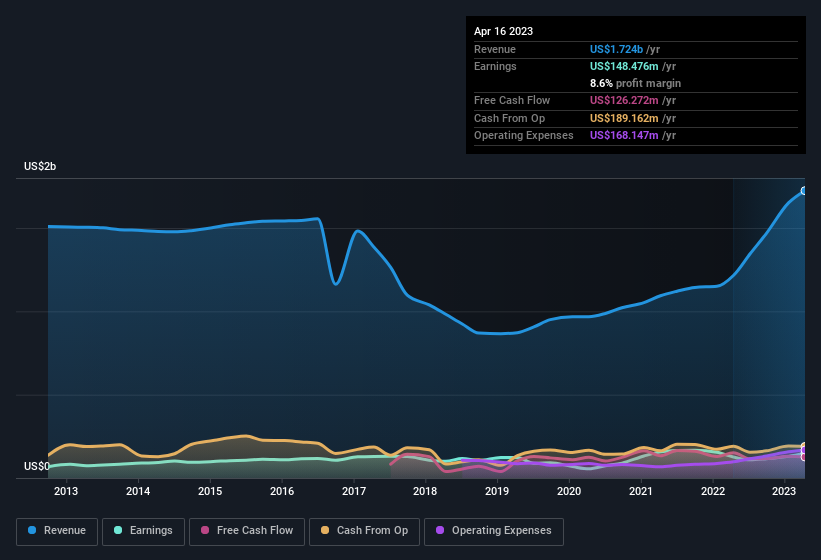Click the 2022 x-axis label
This screenshot has width=821, height=560.
point(713,491)
